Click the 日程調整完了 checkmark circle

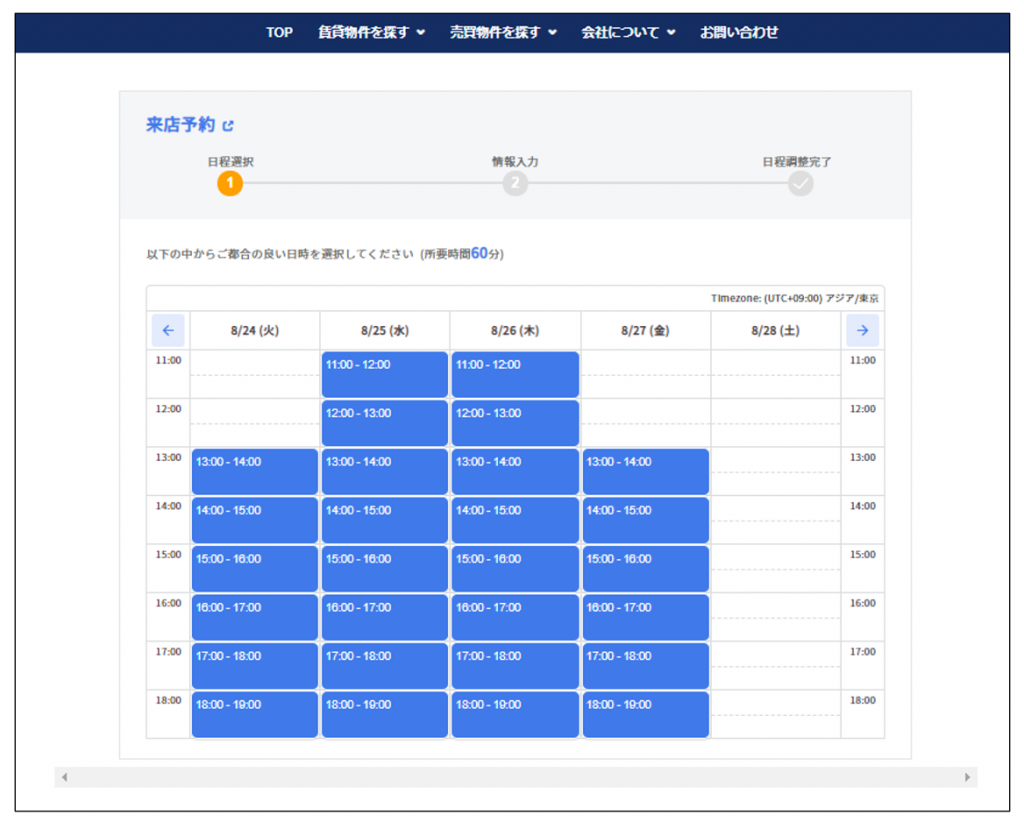pyautogui.click(x=800, y=183)
